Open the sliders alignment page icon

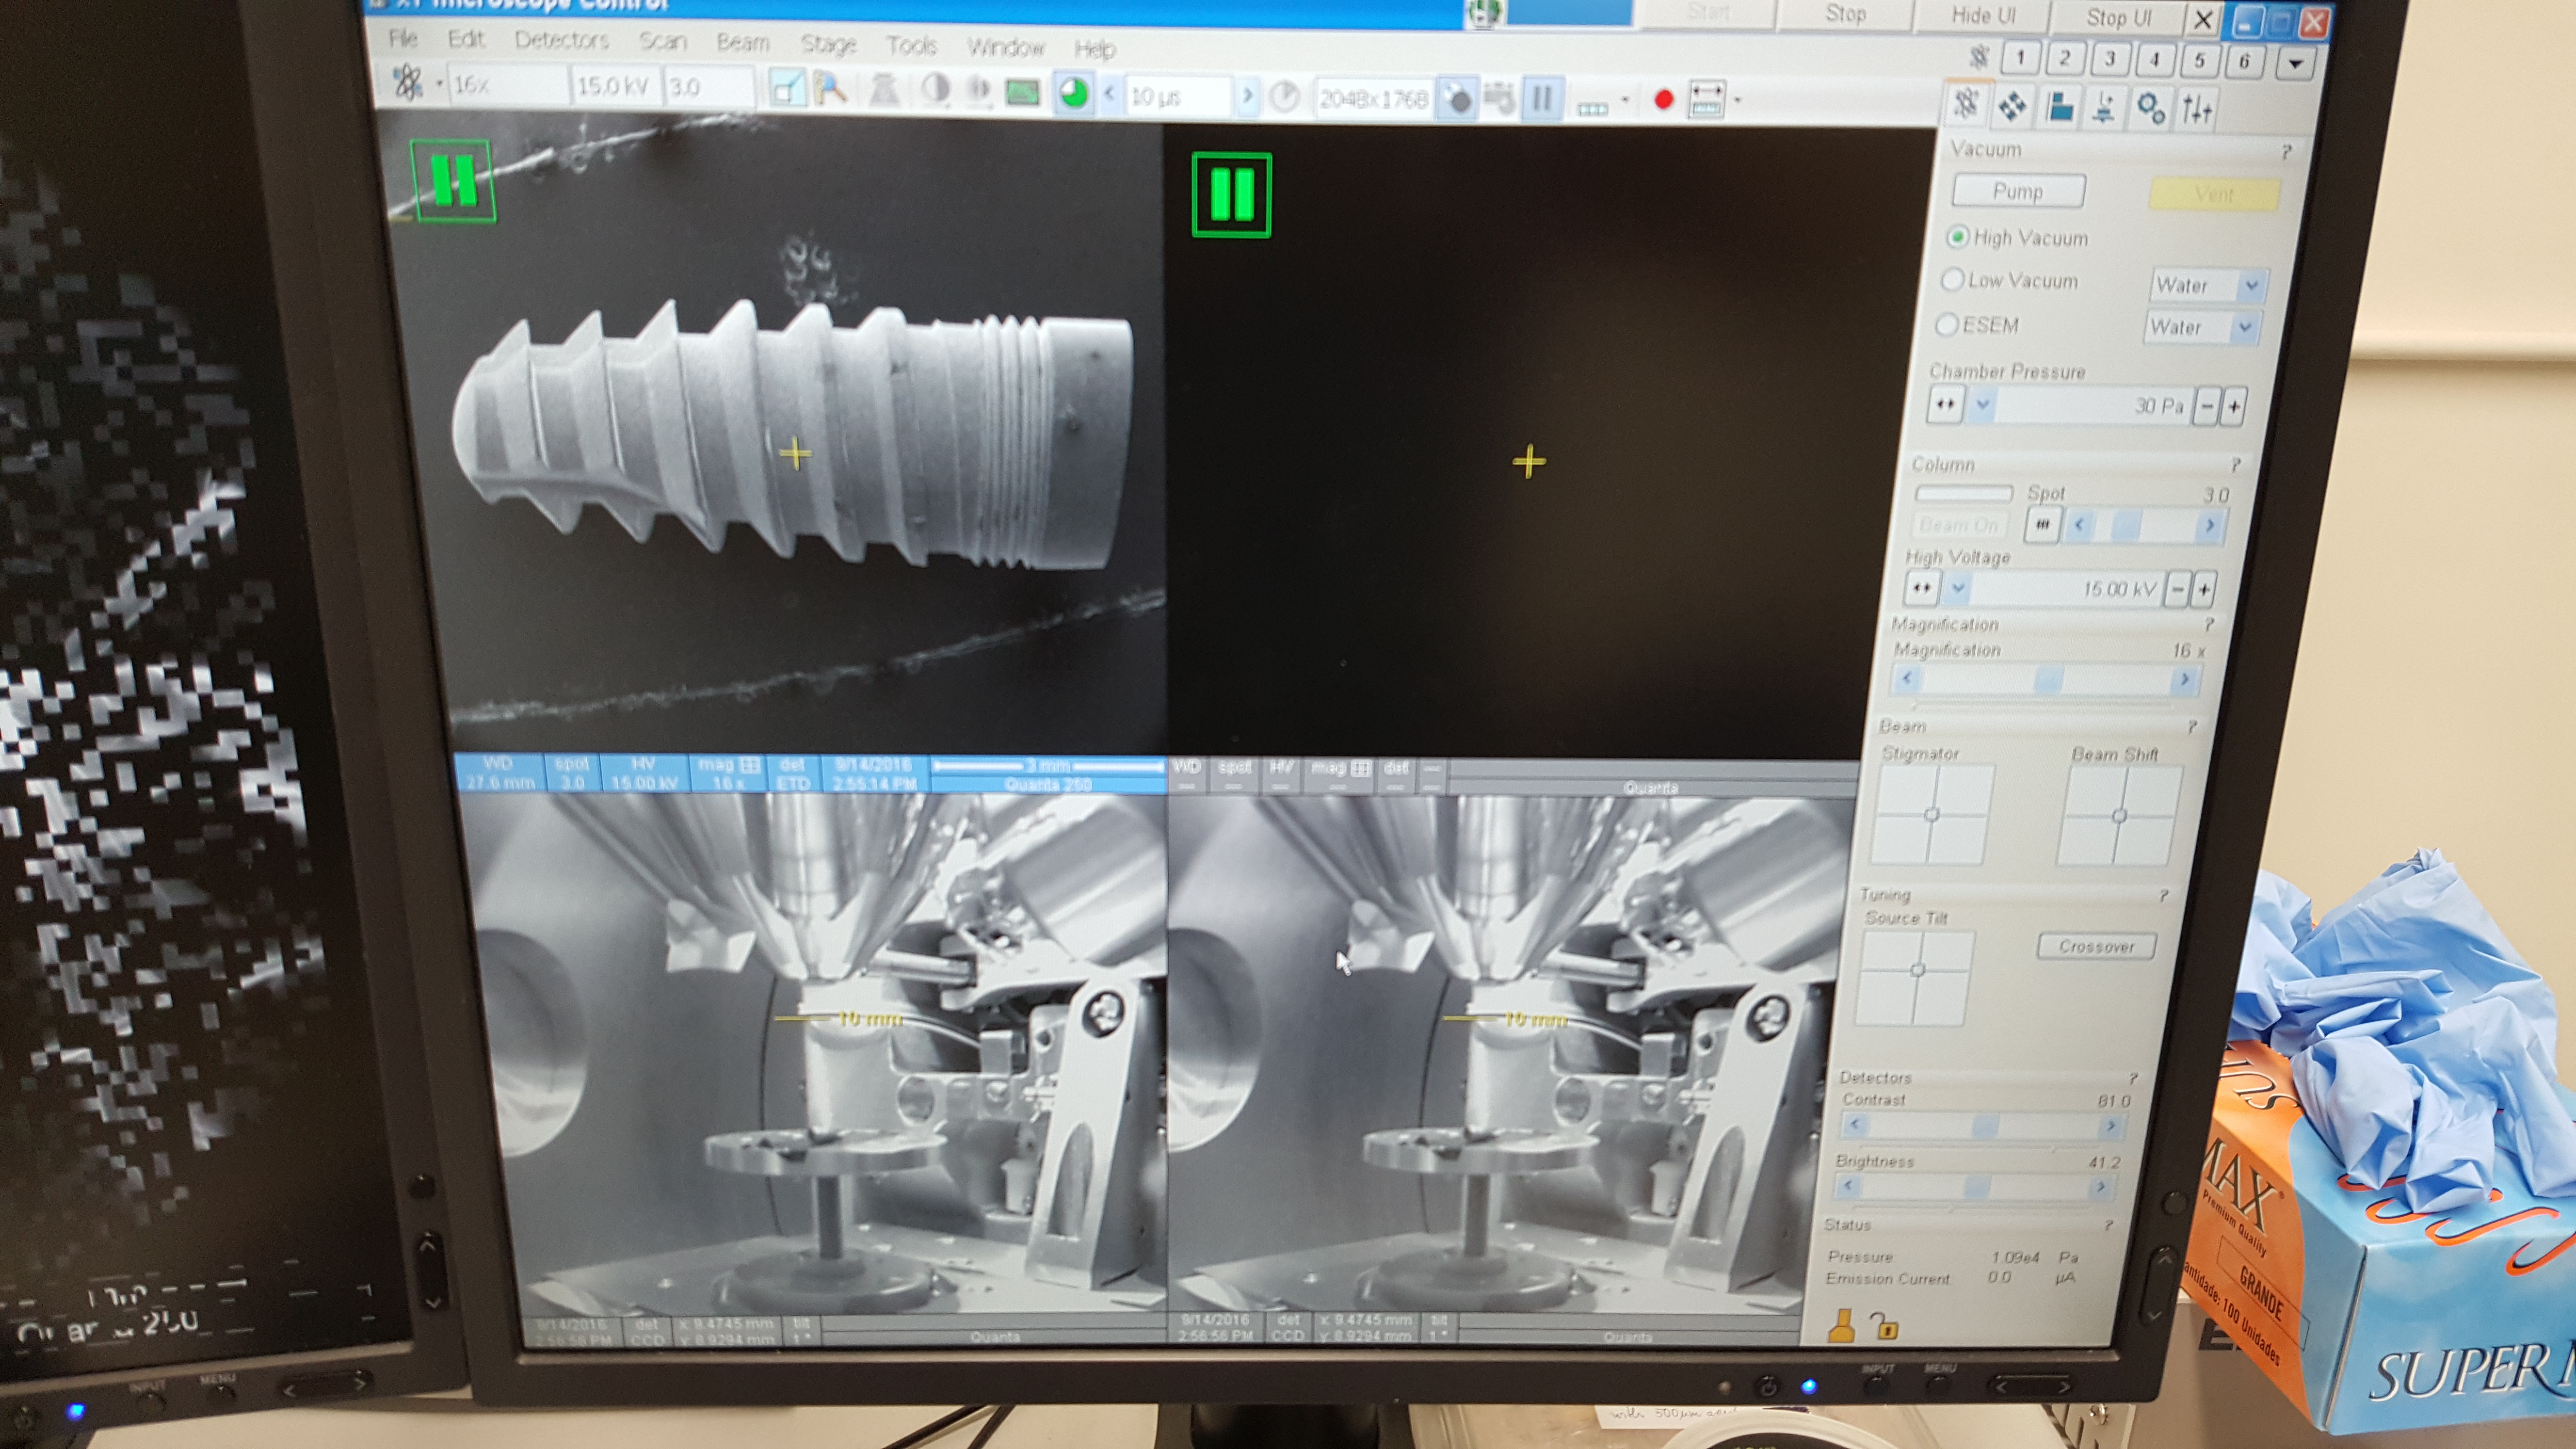[x=2197, y=109]
